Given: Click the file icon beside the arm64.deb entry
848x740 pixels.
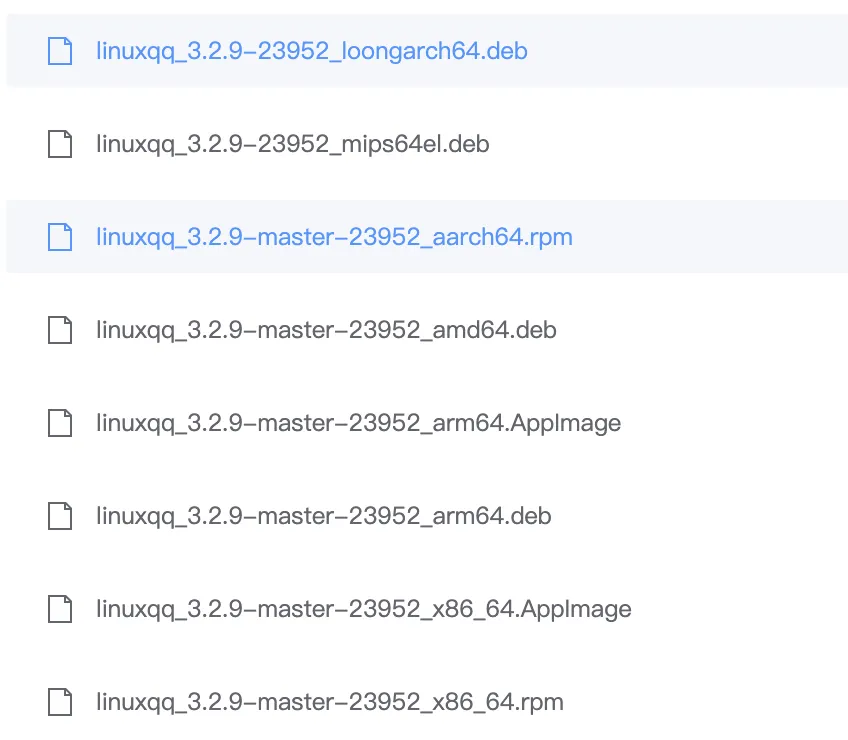Looking at the screenshot, I should point(60,516).
